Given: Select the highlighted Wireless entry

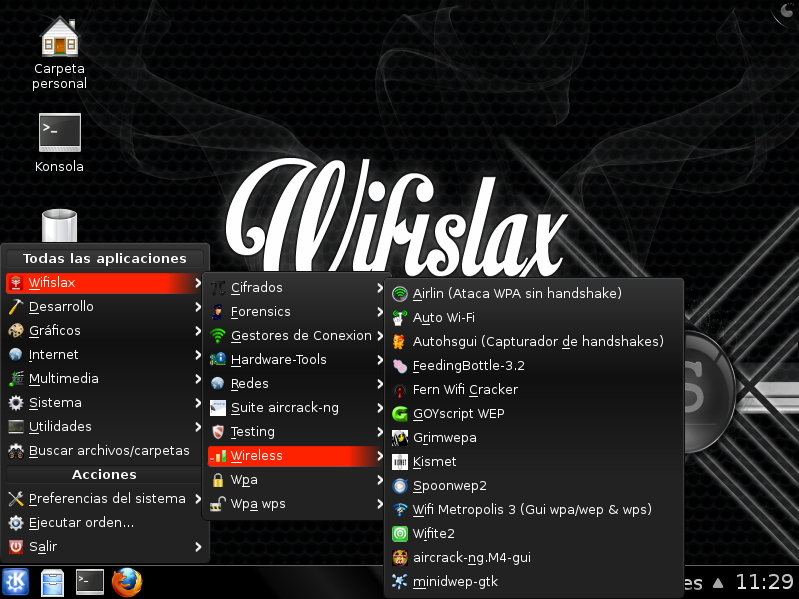Looking at the screenshot, I should 297,456.
